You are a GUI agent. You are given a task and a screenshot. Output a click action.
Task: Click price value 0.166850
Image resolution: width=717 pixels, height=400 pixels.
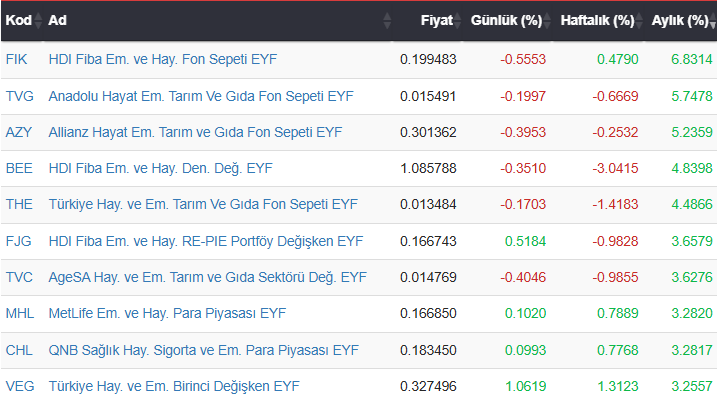point(428,314)
